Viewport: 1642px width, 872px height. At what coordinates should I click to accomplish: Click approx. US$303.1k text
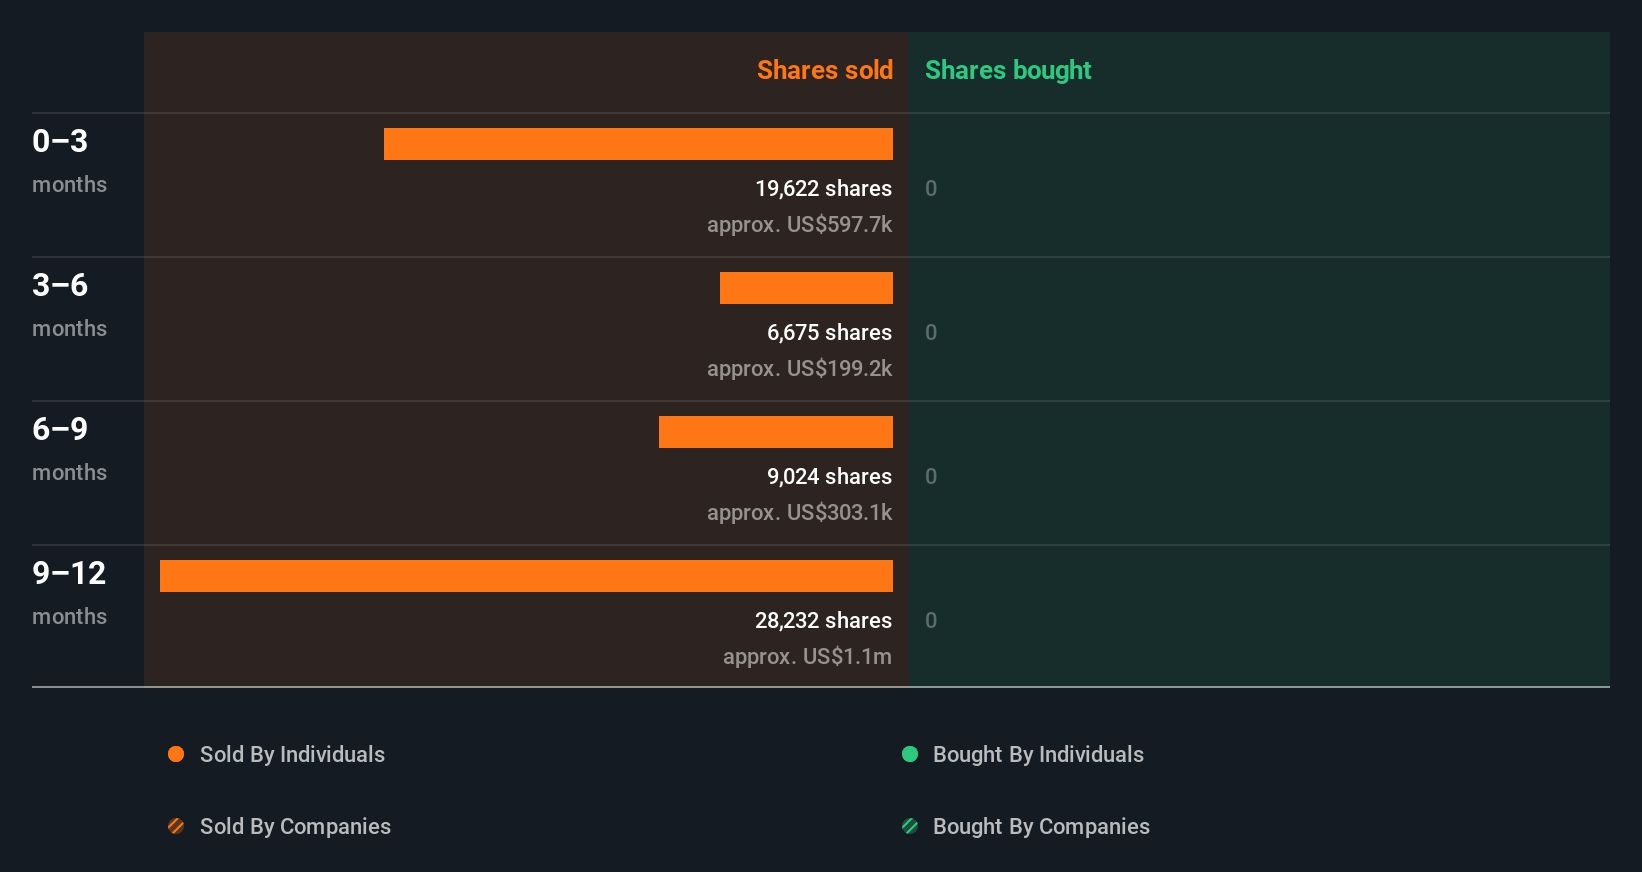pyautogui.click(x=799, y=512)
